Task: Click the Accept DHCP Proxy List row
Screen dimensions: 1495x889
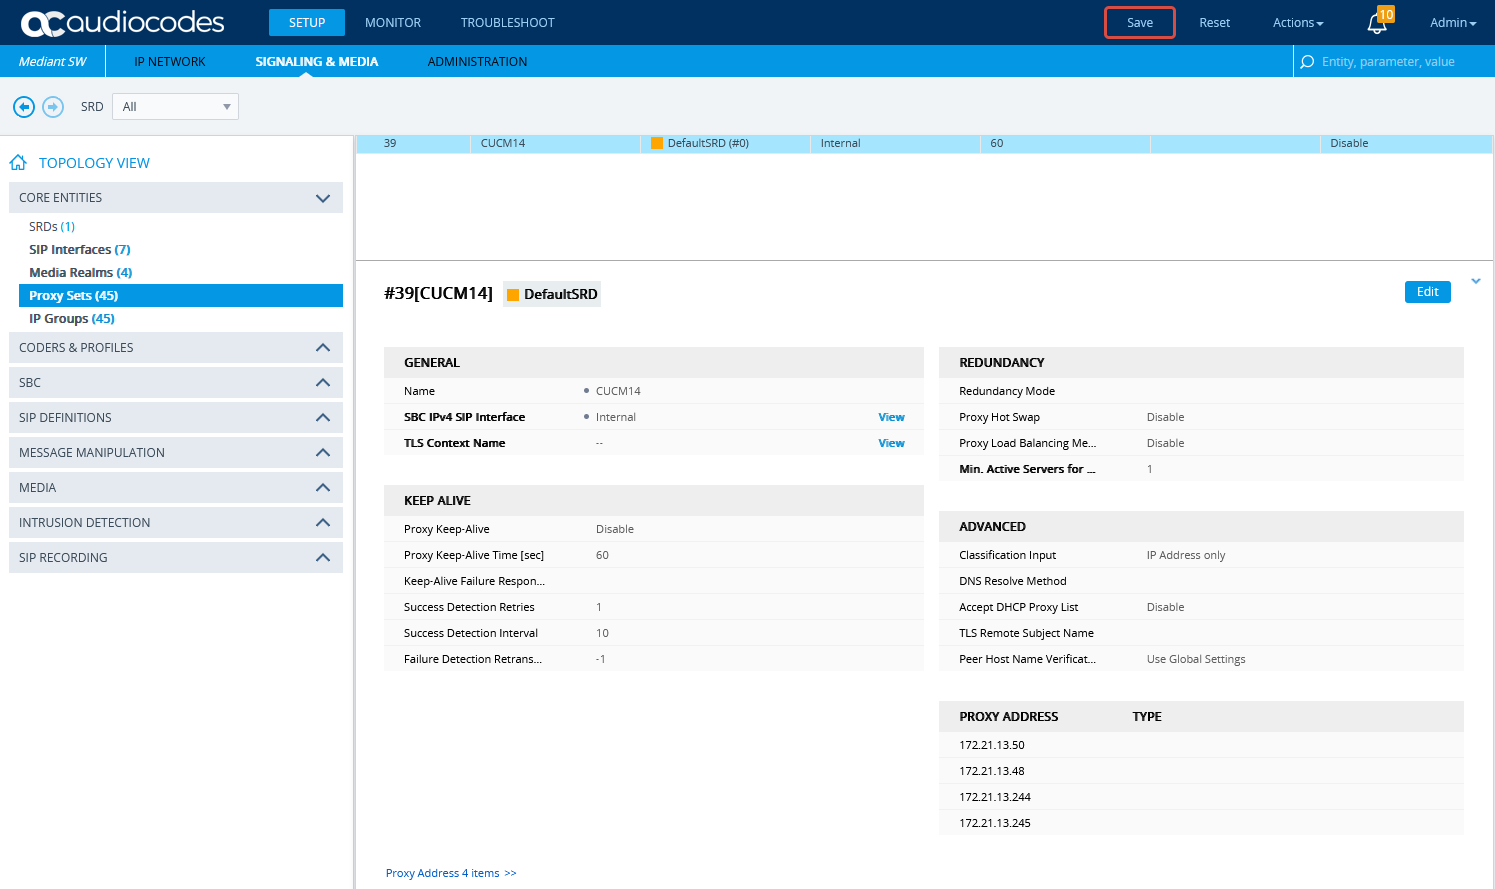Action: coord(1201,607)
